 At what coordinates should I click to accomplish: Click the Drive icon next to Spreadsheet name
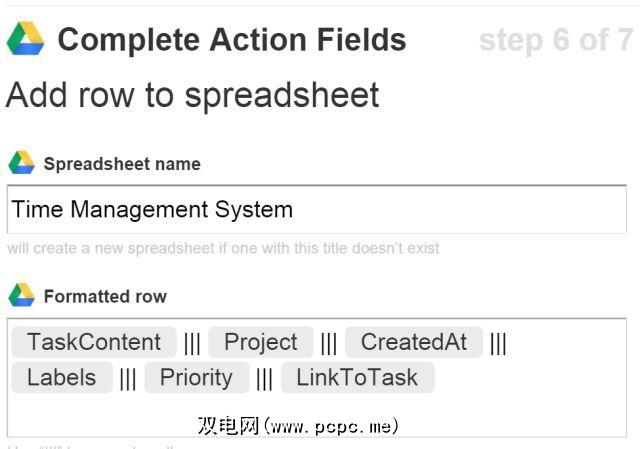pyautogui.click(x=21, y=163)
